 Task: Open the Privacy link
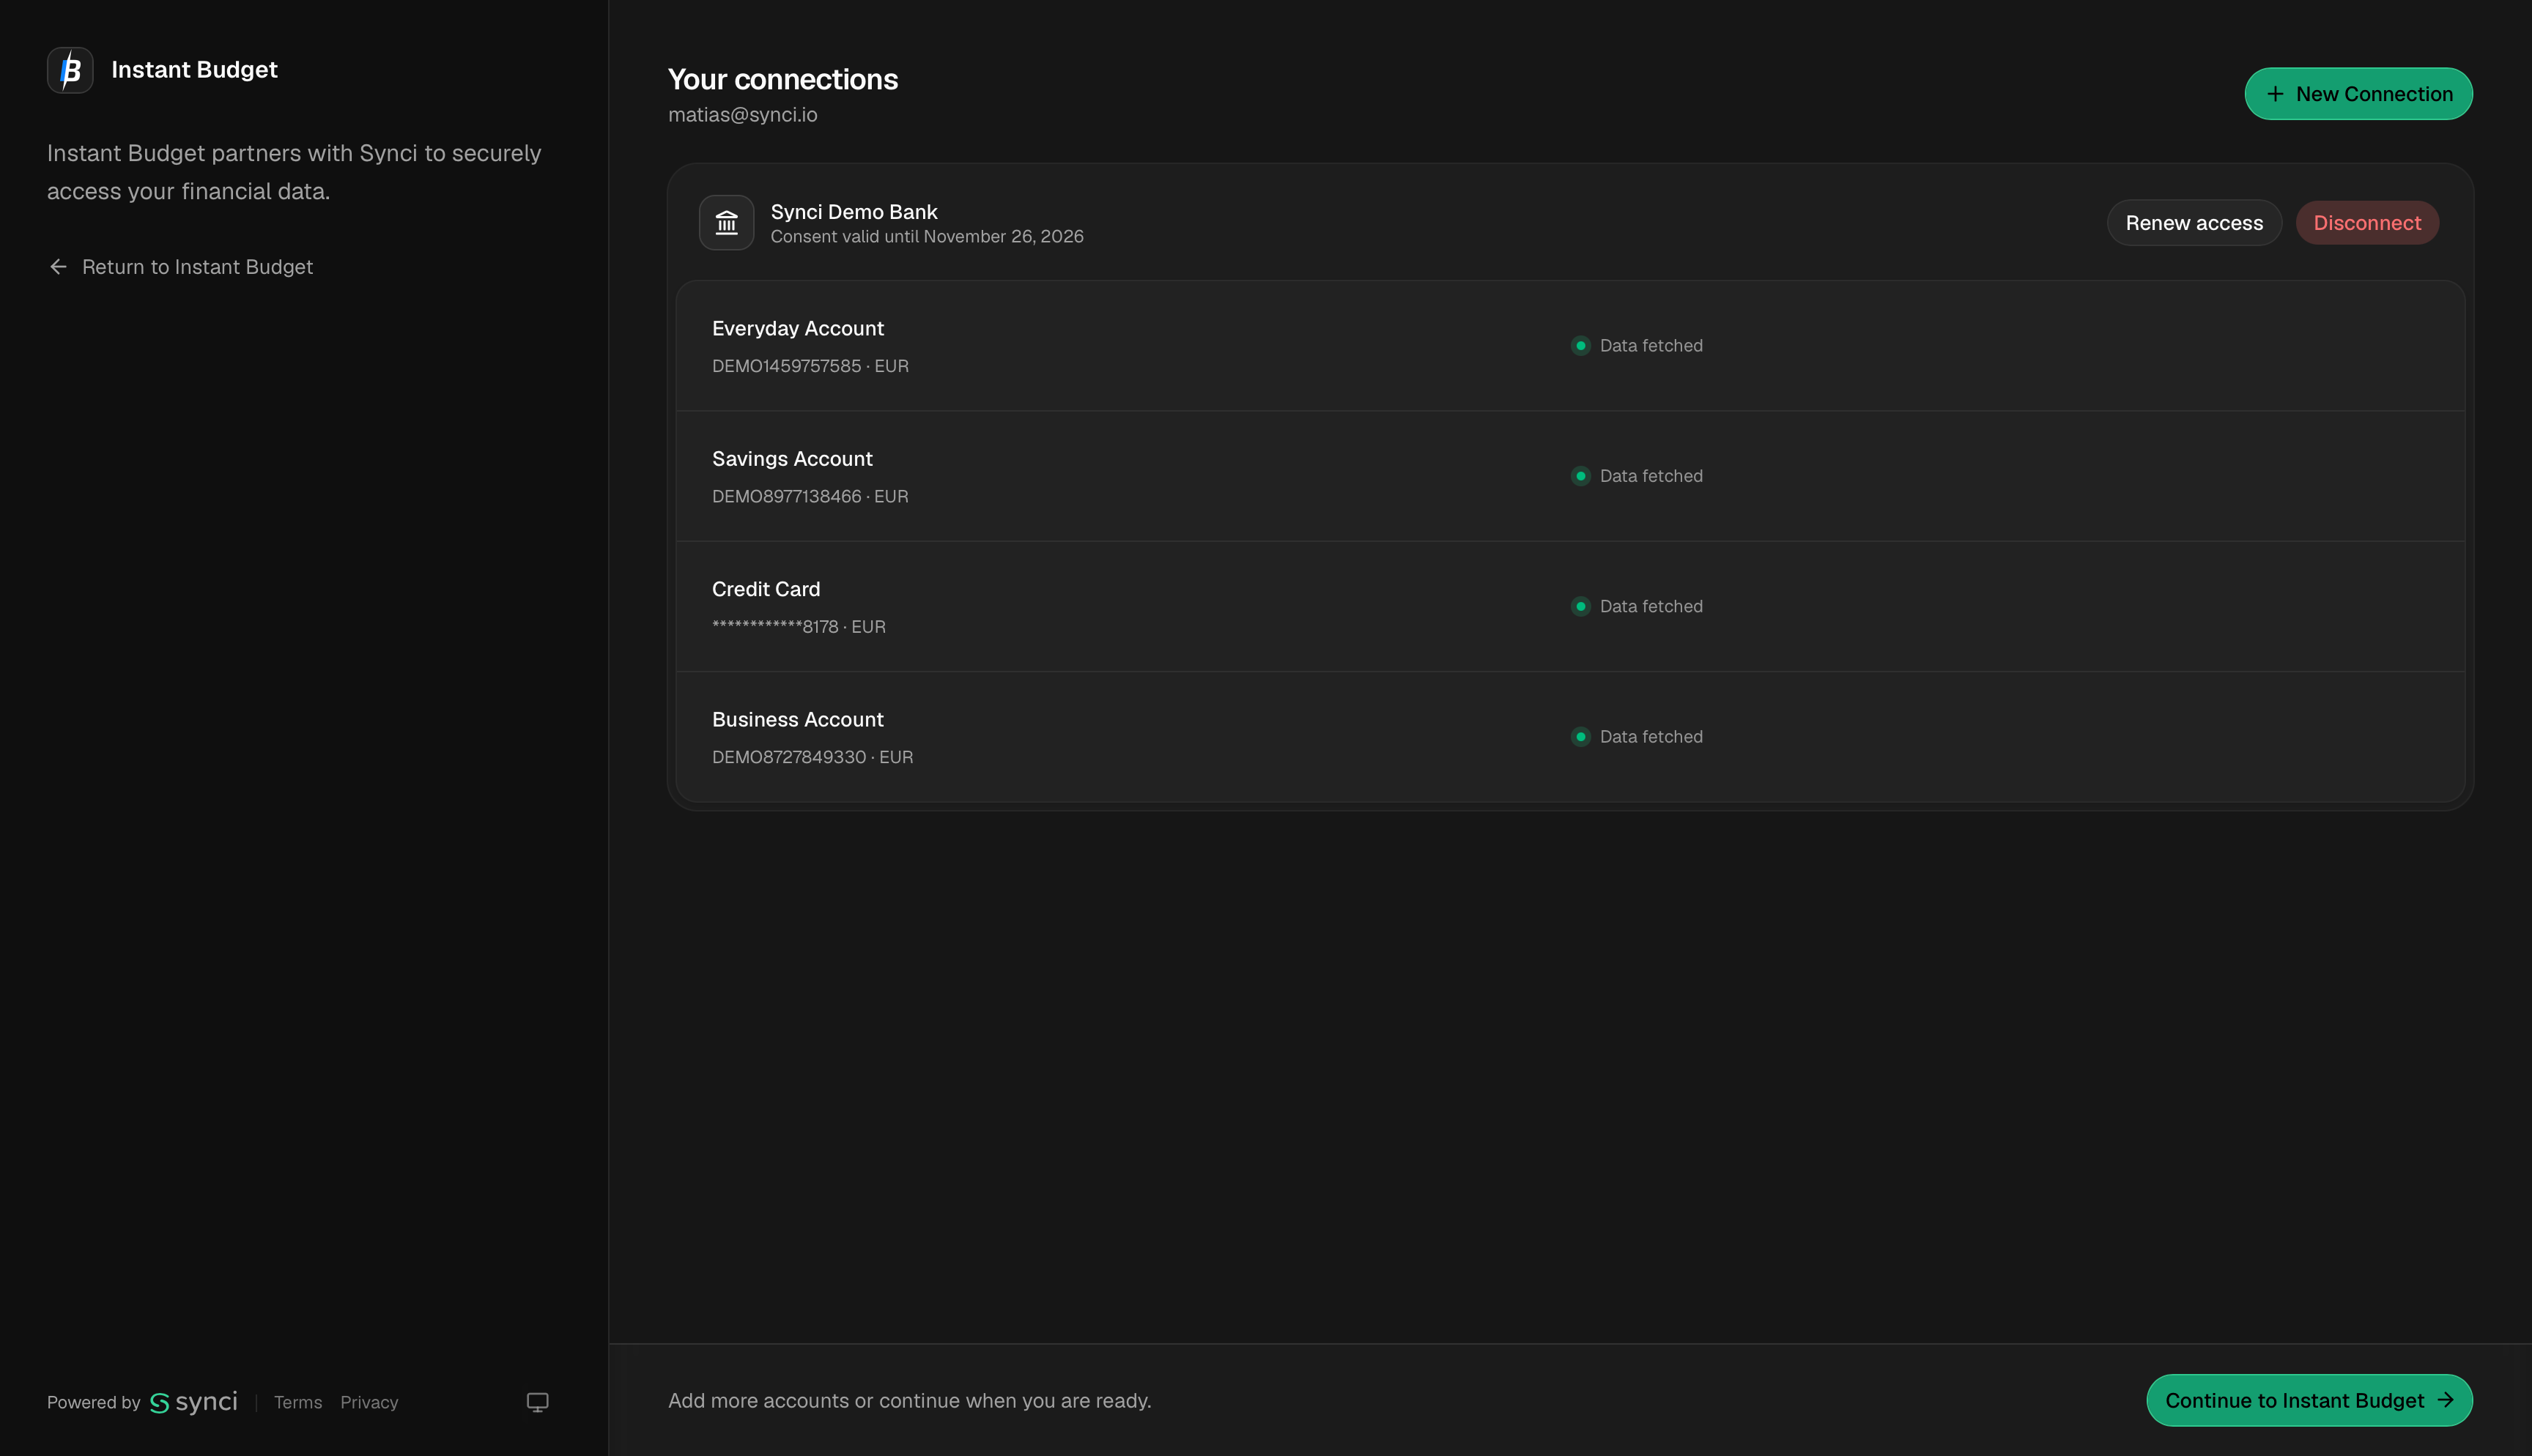[x=369, y=1402]
